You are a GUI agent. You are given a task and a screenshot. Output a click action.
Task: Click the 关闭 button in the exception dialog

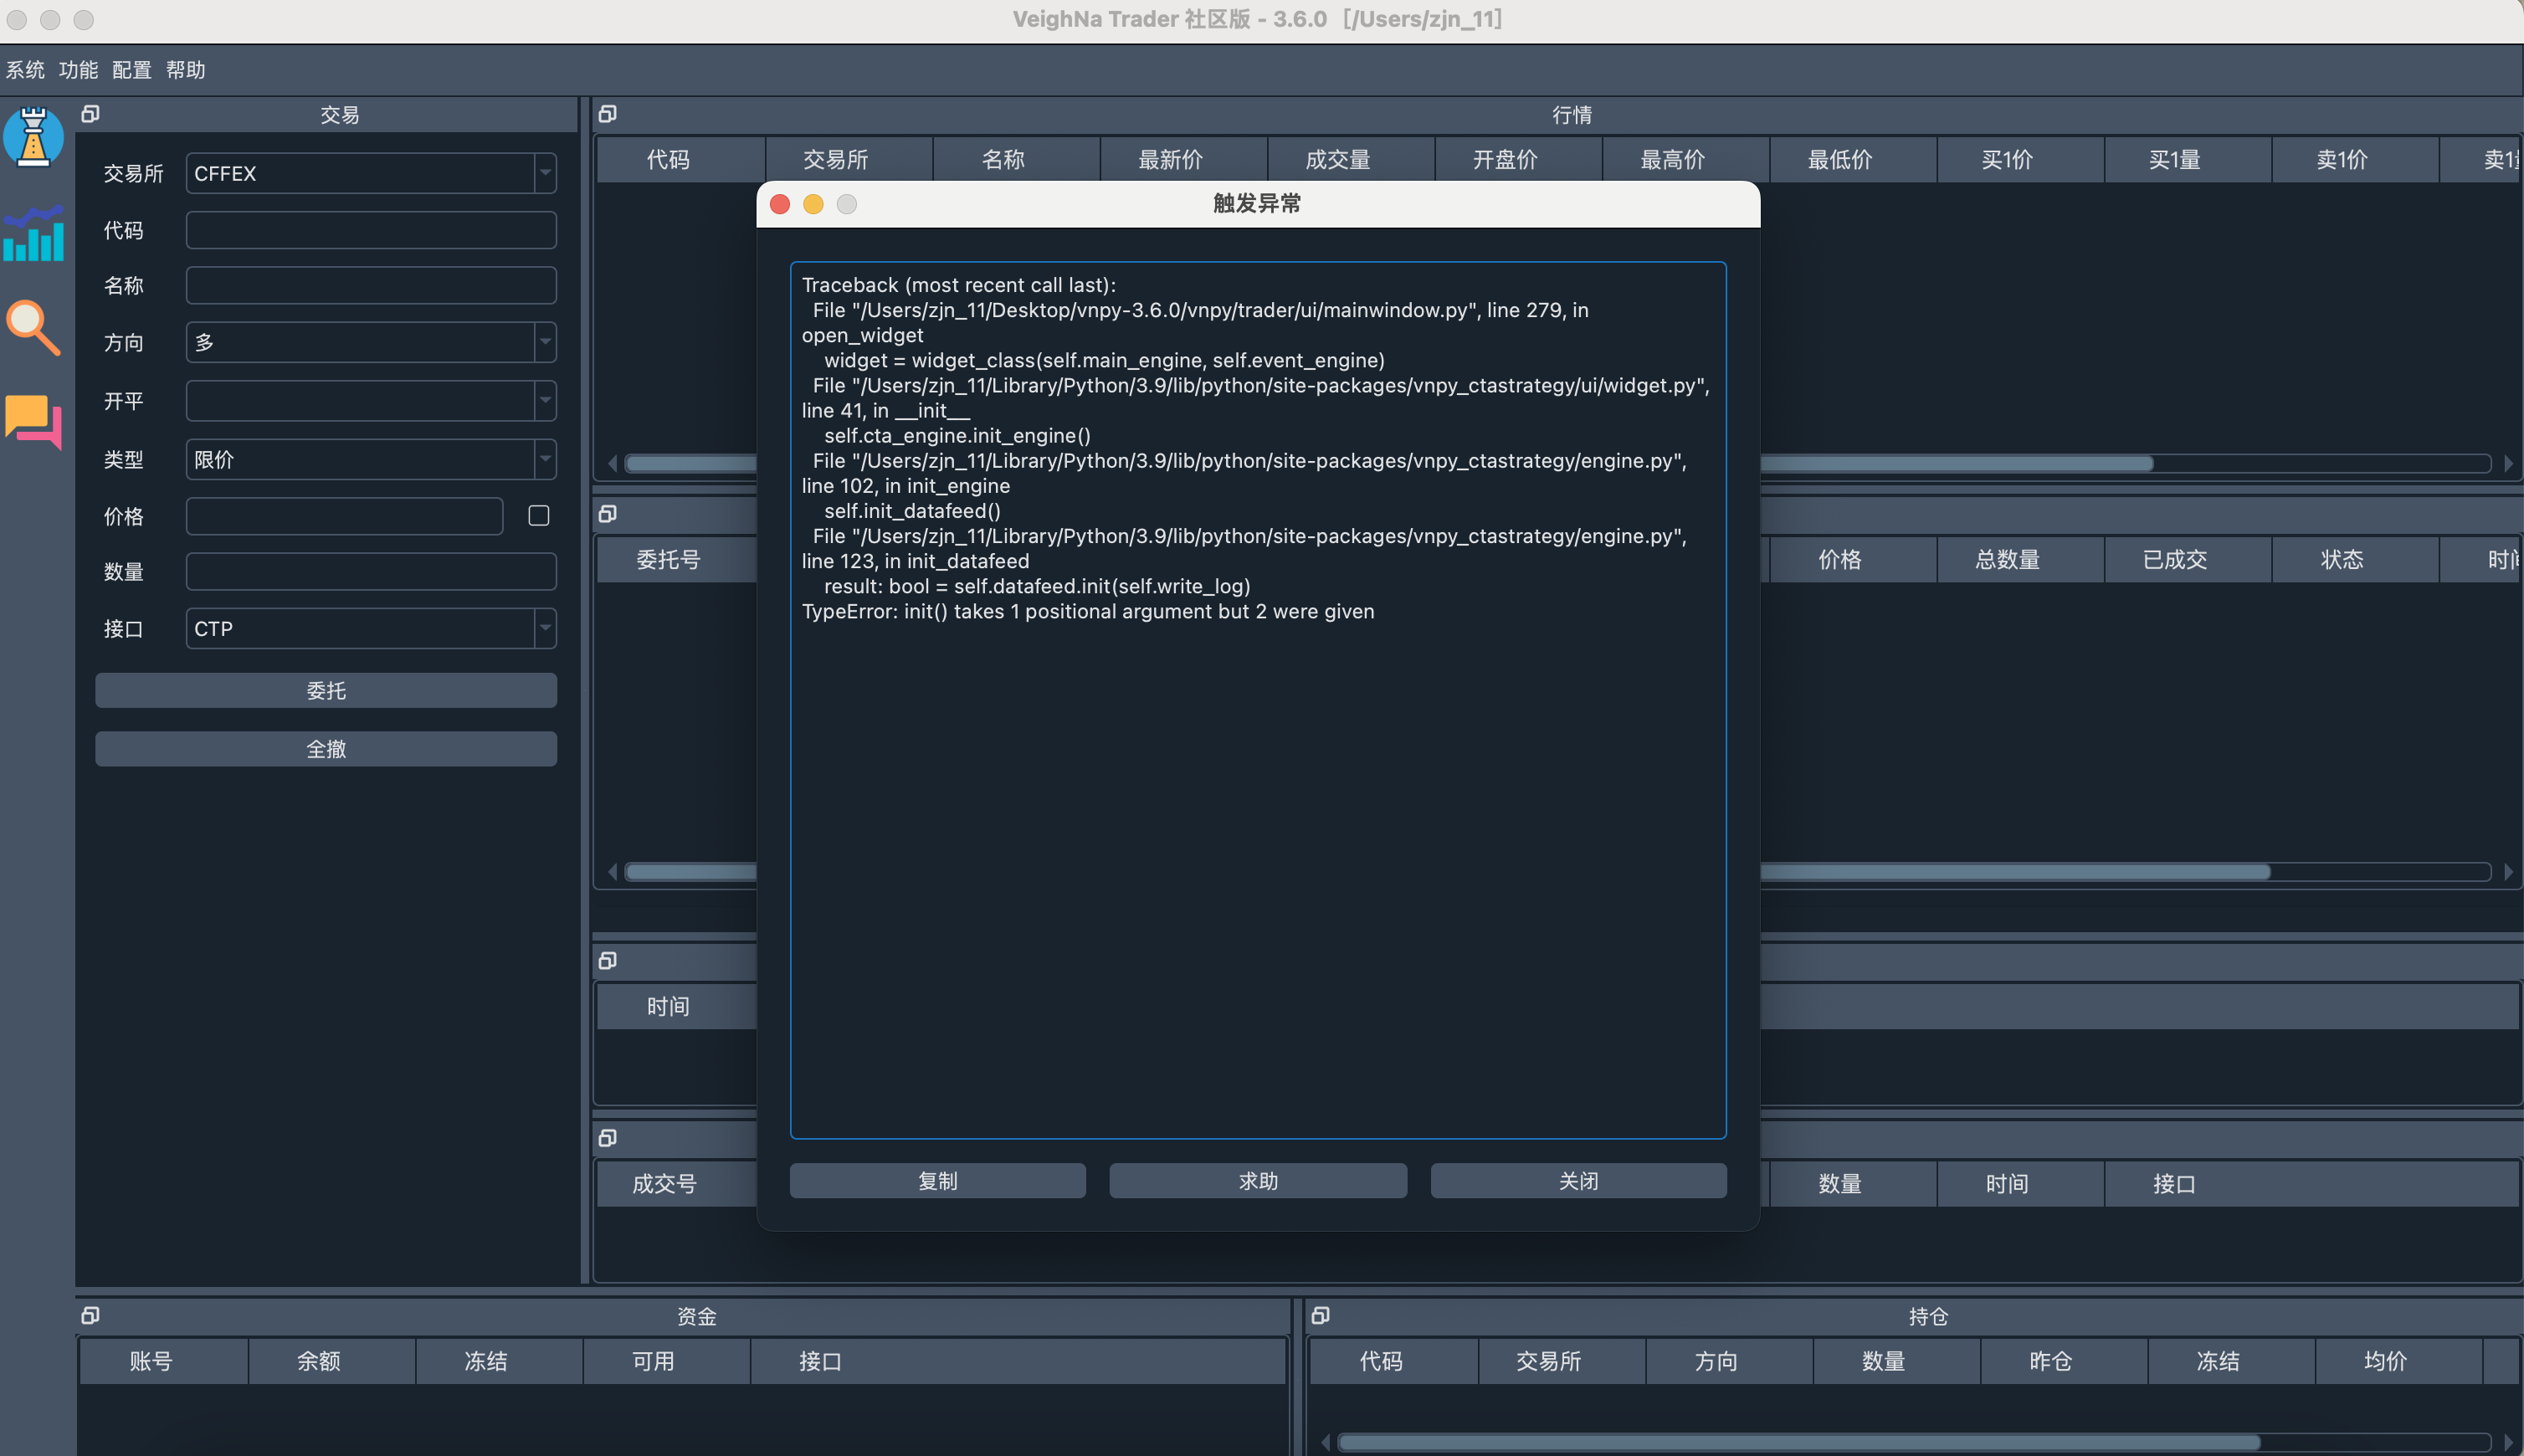(1578, 1181)
